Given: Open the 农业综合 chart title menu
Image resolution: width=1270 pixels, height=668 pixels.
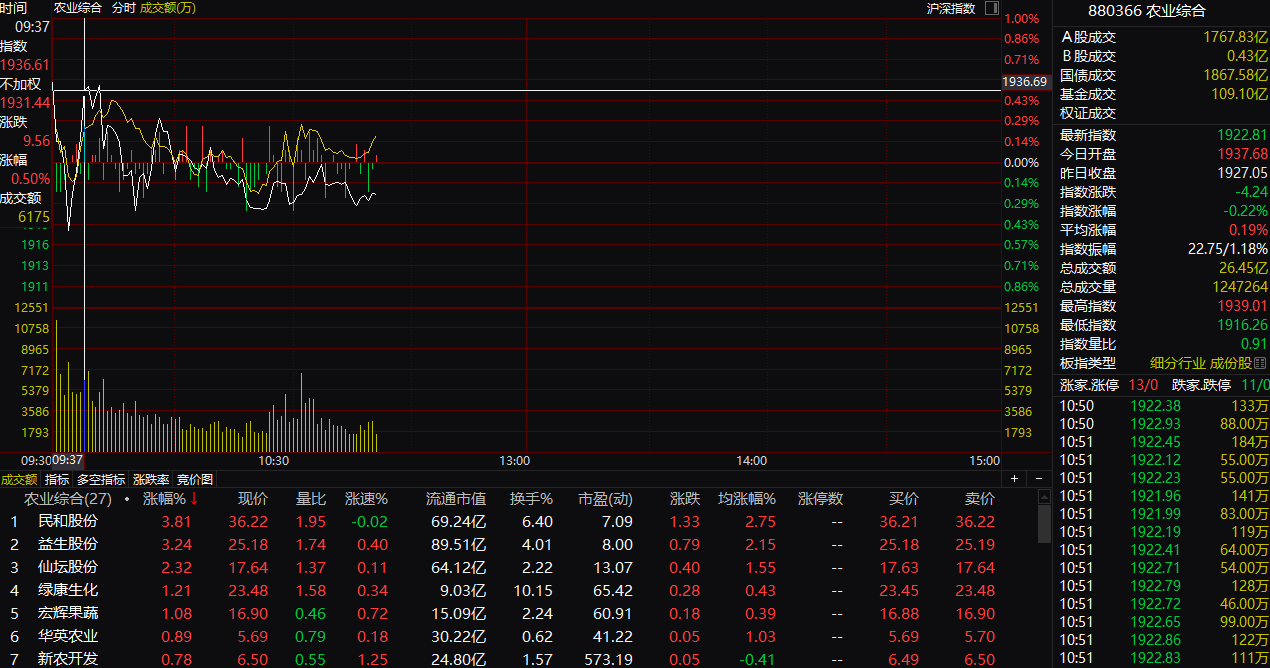Looking at the screenshot, I should 77,7.
